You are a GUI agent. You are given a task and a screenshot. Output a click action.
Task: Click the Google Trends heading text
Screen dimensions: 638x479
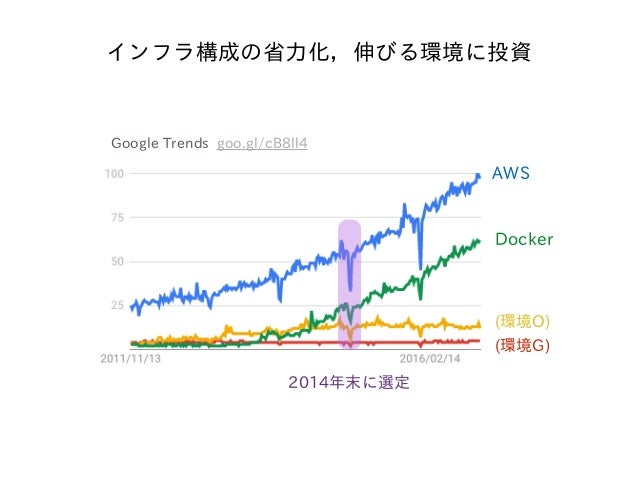[160, 144]
